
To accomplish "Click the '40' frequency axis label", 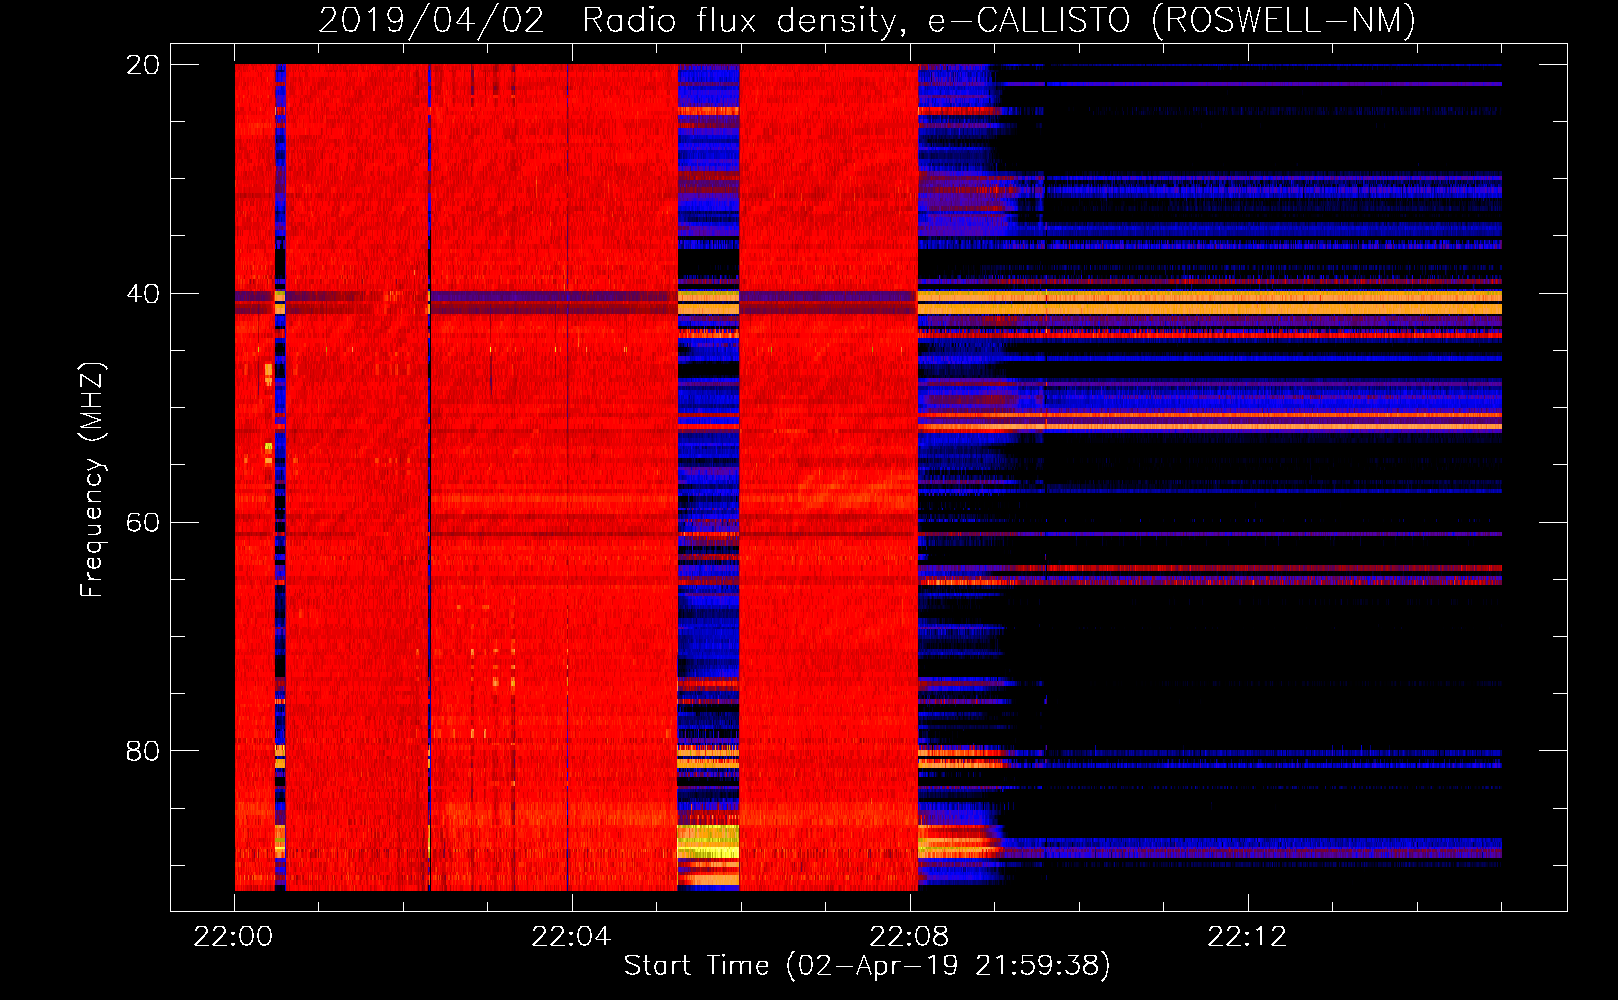I will click(x=143, y=294).
